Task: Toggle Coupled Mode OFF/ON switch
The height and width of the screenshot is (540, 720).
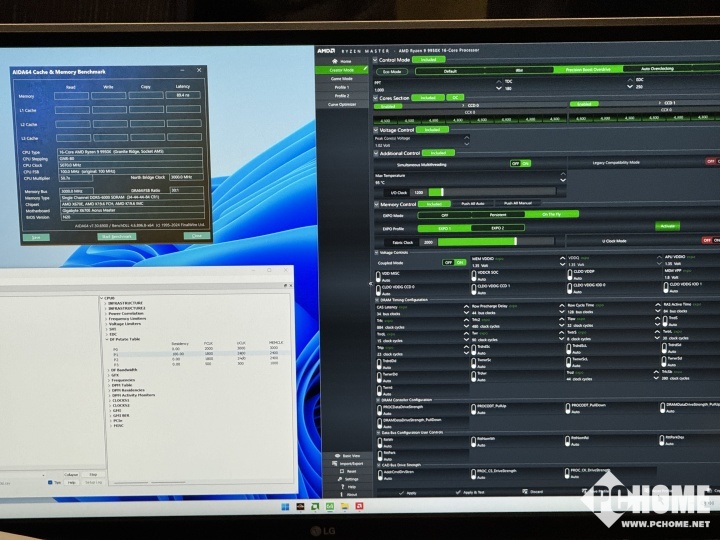Action: (454, 262)
